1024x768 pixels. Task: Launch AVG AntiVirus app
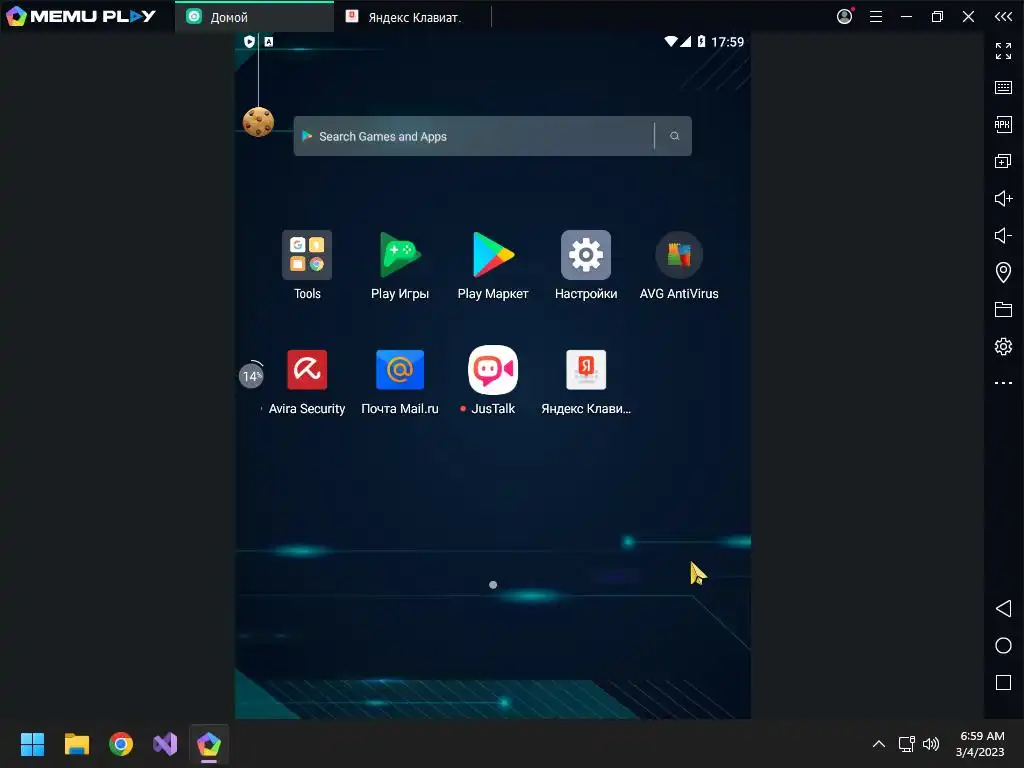[679, 255]
